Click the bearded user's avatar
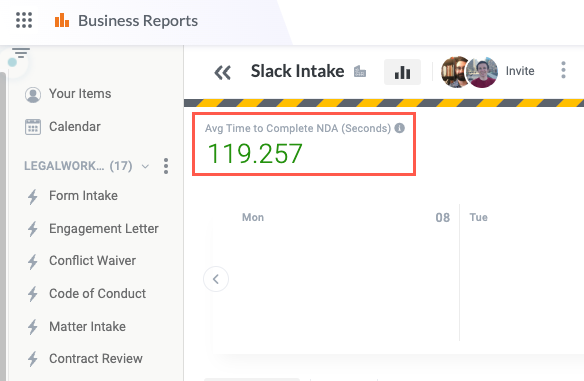Image resolution: width=584 pixels, height=381 pixels. (454, 72)
